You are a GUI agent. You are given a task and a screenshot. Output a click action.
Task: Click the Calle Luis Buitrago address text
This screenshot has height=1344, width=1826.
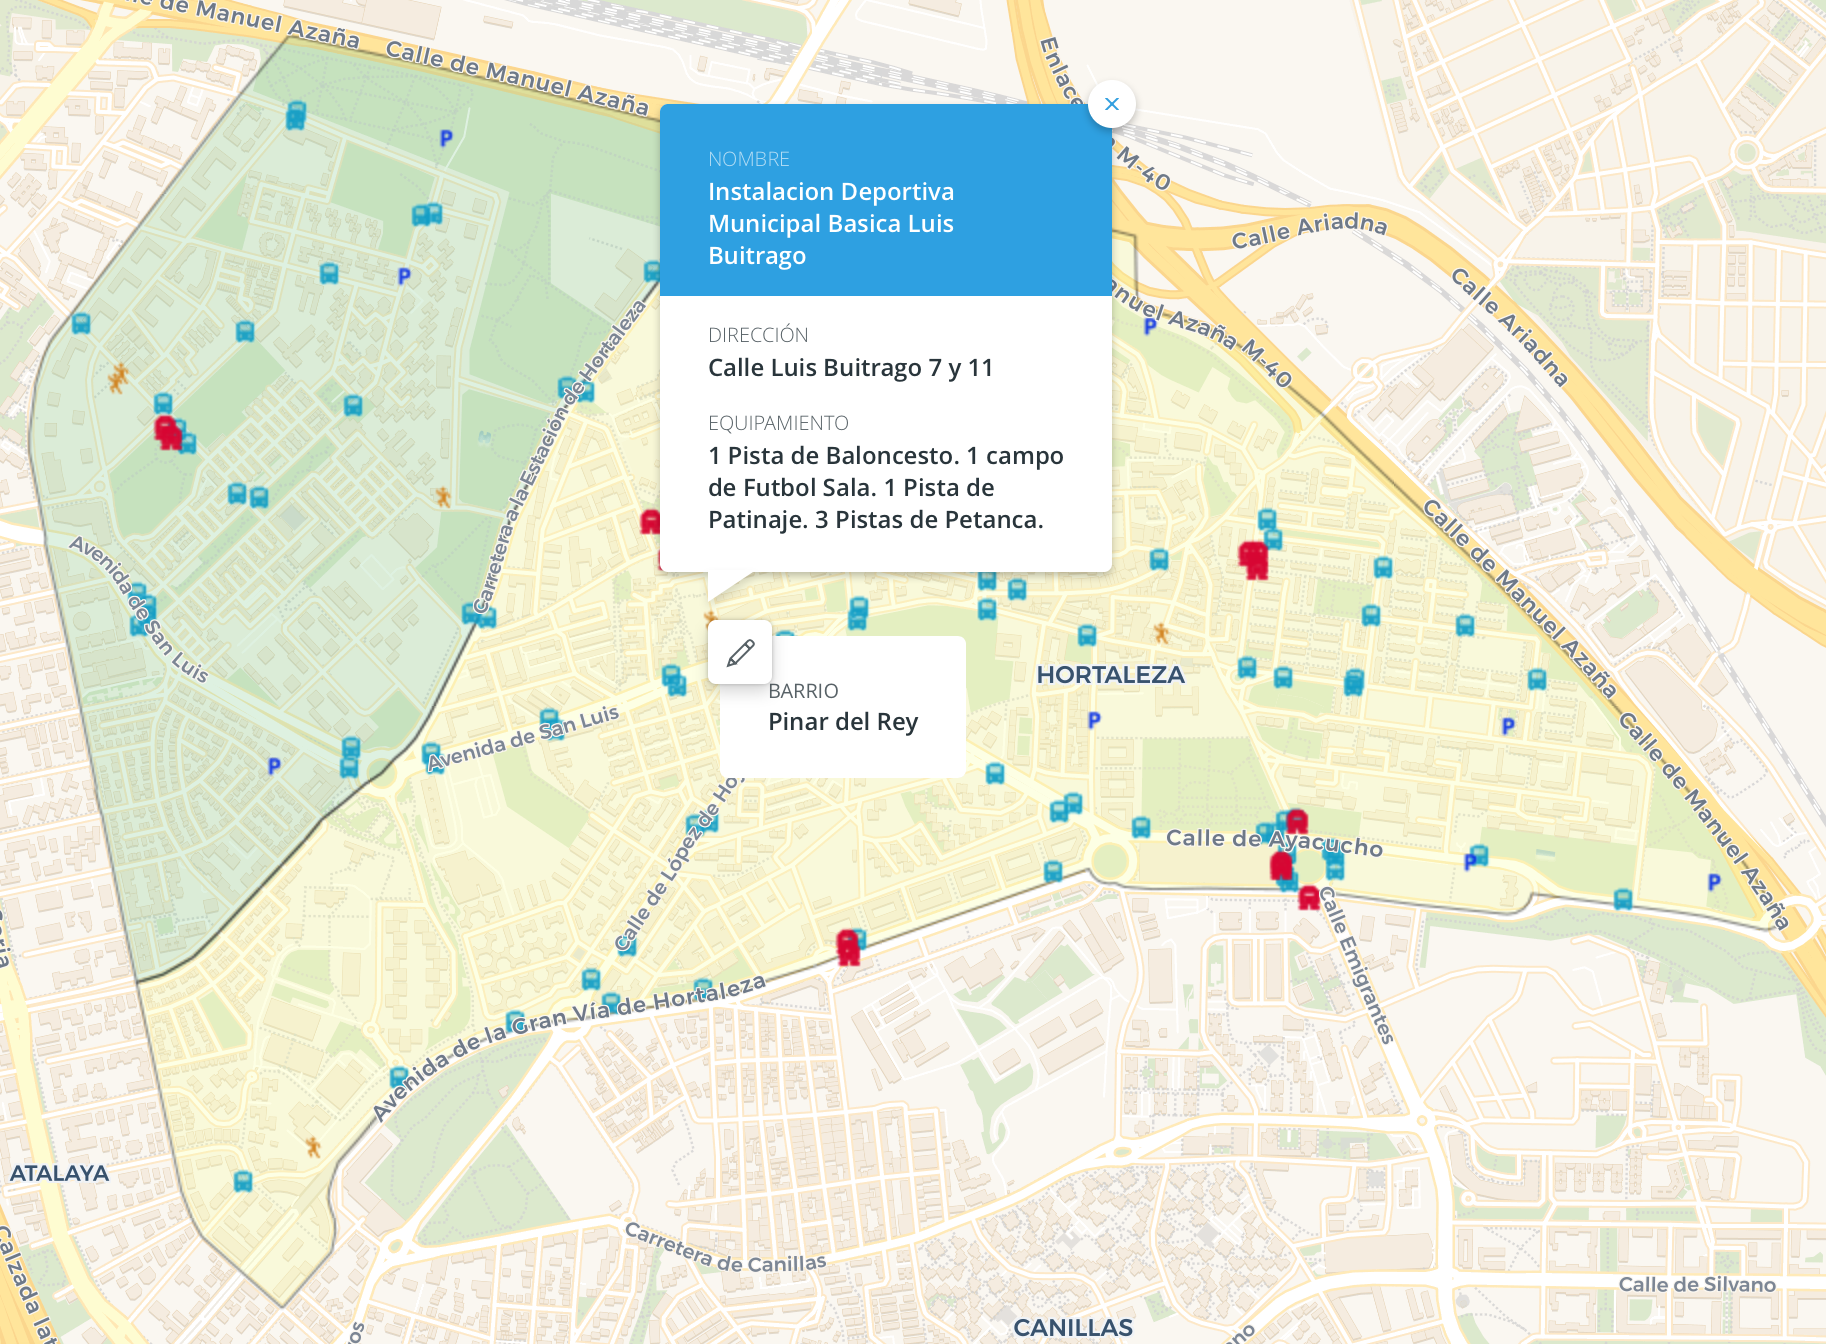click(850, 368)
